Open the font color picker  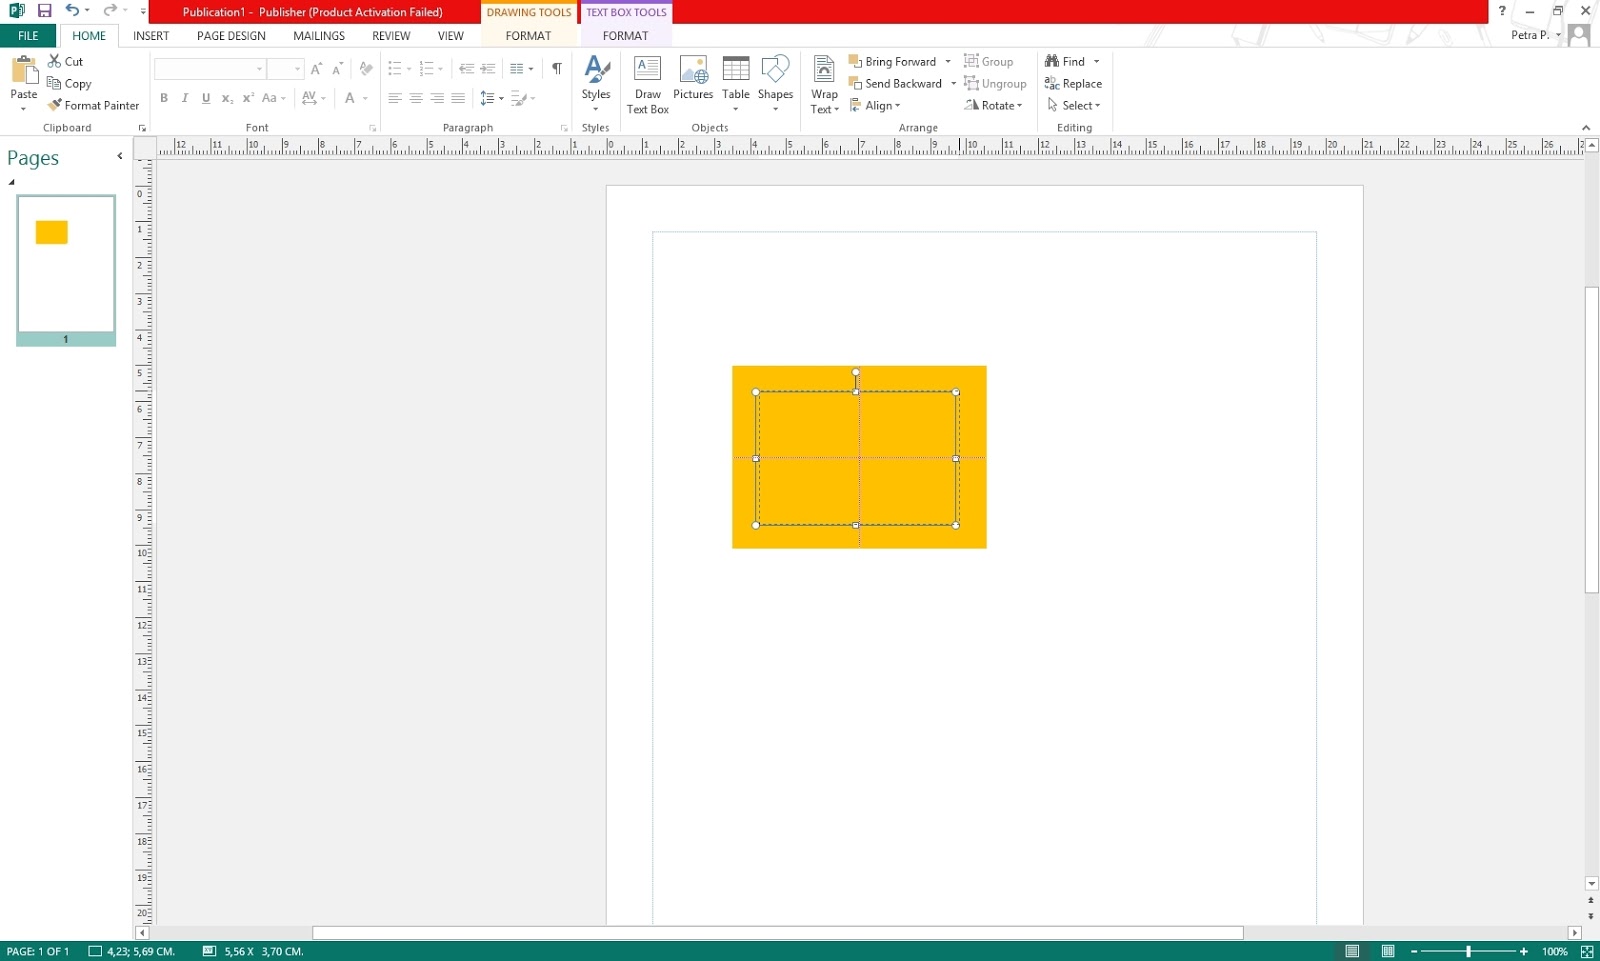coord(356,98)
